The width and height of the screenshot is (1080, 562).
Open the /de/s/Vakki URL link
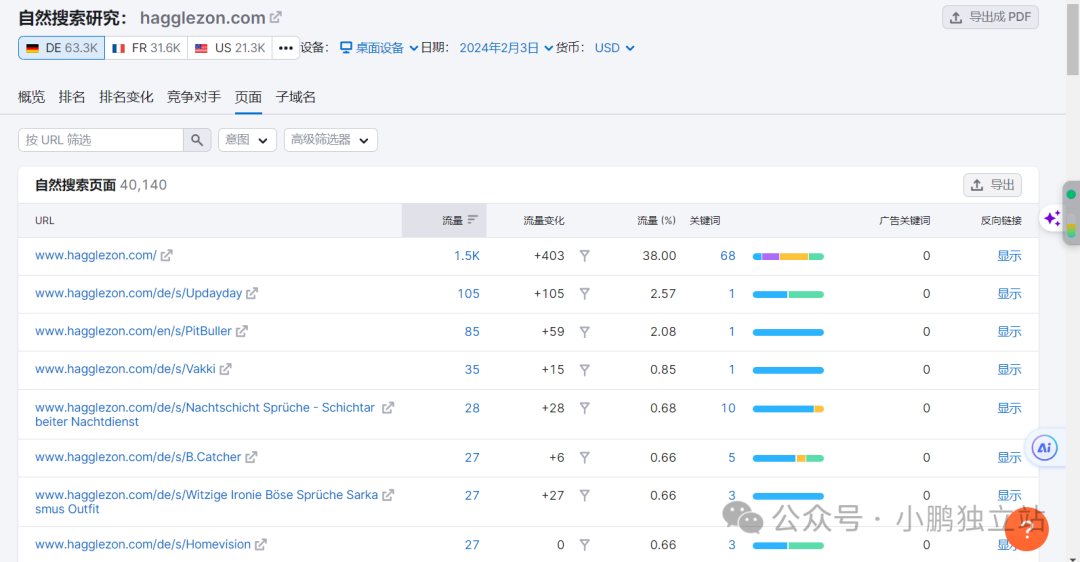click(x=125, y=369)
